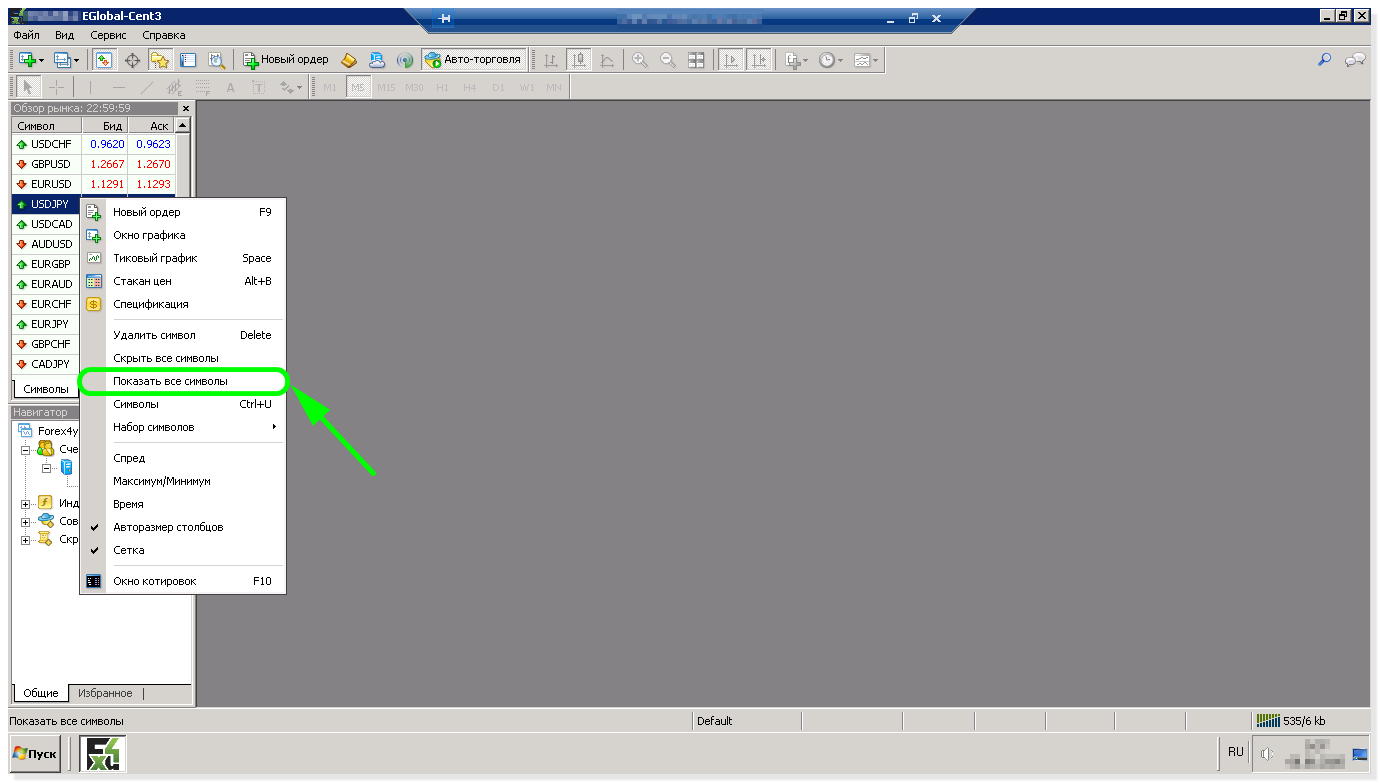Toggle chart auto-scroll toolbar button

(x=732, y=60)
